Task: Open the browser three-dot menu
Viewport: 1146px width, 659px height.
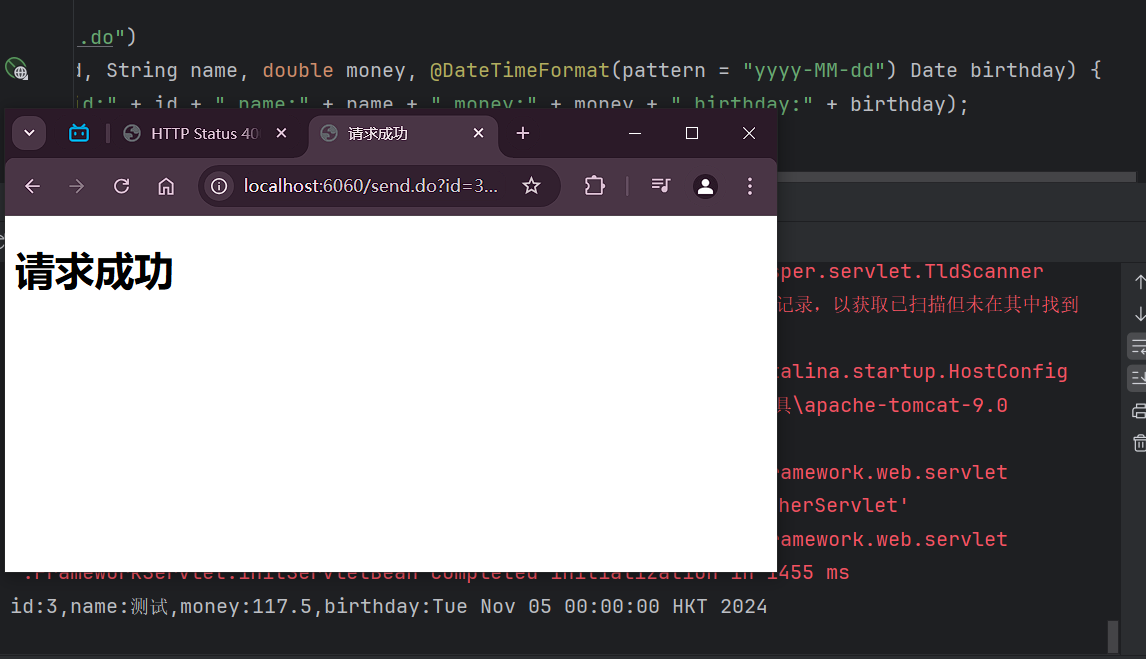Action: [750, 186]
